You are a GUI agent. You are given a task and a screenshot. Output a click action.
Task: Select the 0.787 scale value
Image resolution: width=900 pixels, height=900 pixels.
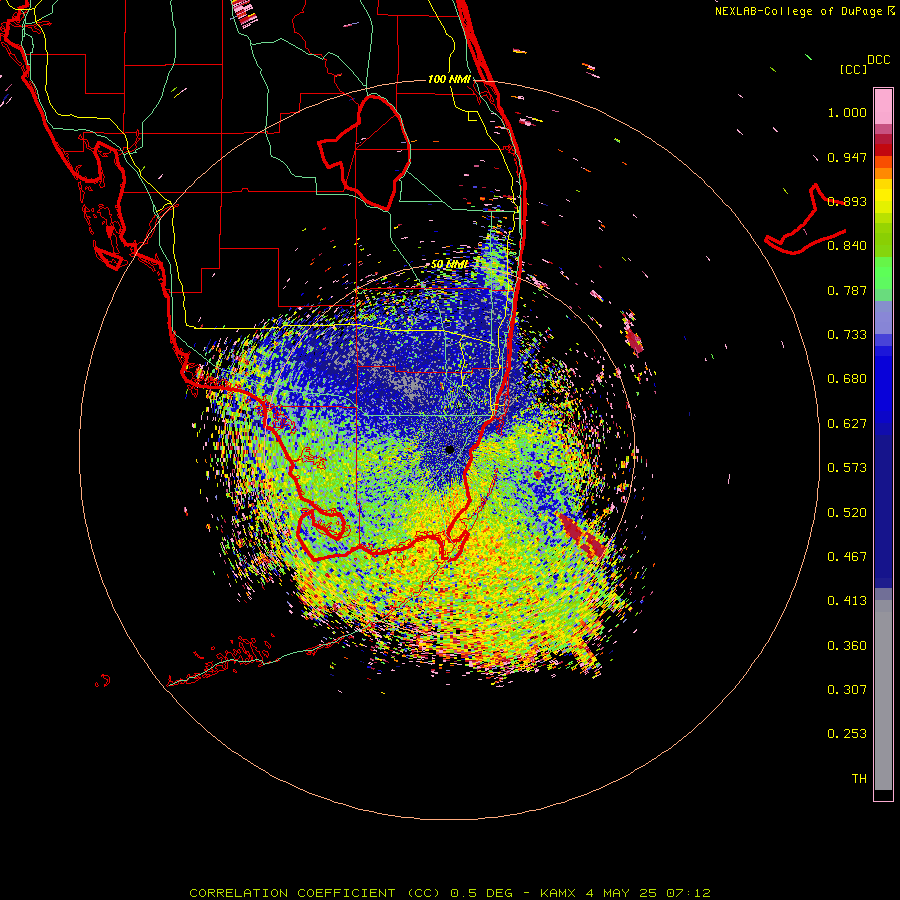[x=847, y=290]
